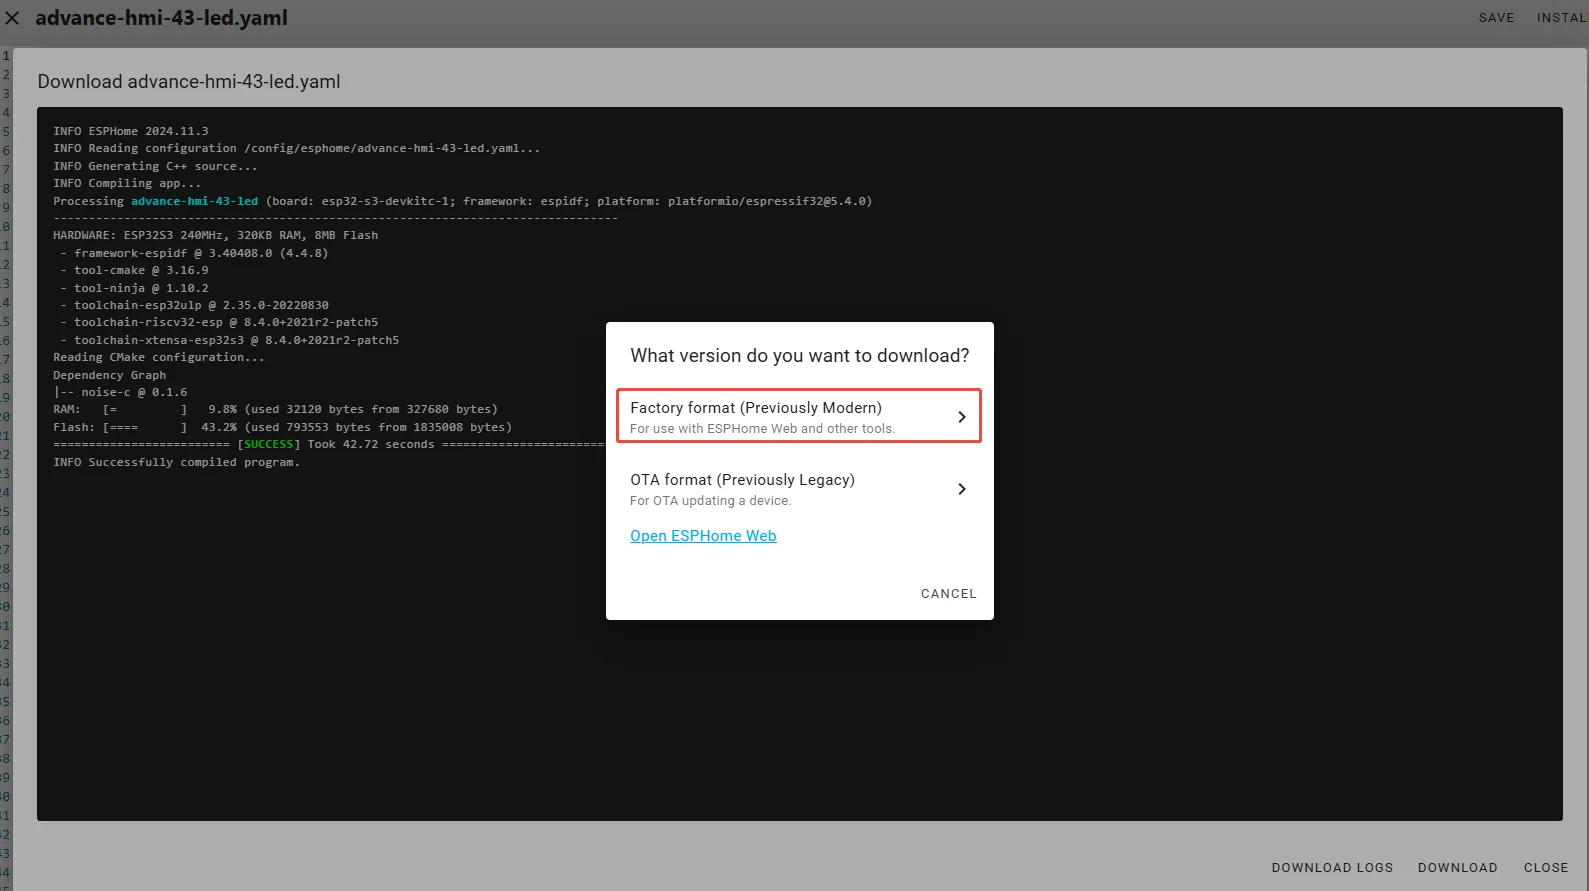Click the 'Download advance-hmi-43-led.yaml' heading
The width and height of the screenshot is (1589, 891).
189,82
